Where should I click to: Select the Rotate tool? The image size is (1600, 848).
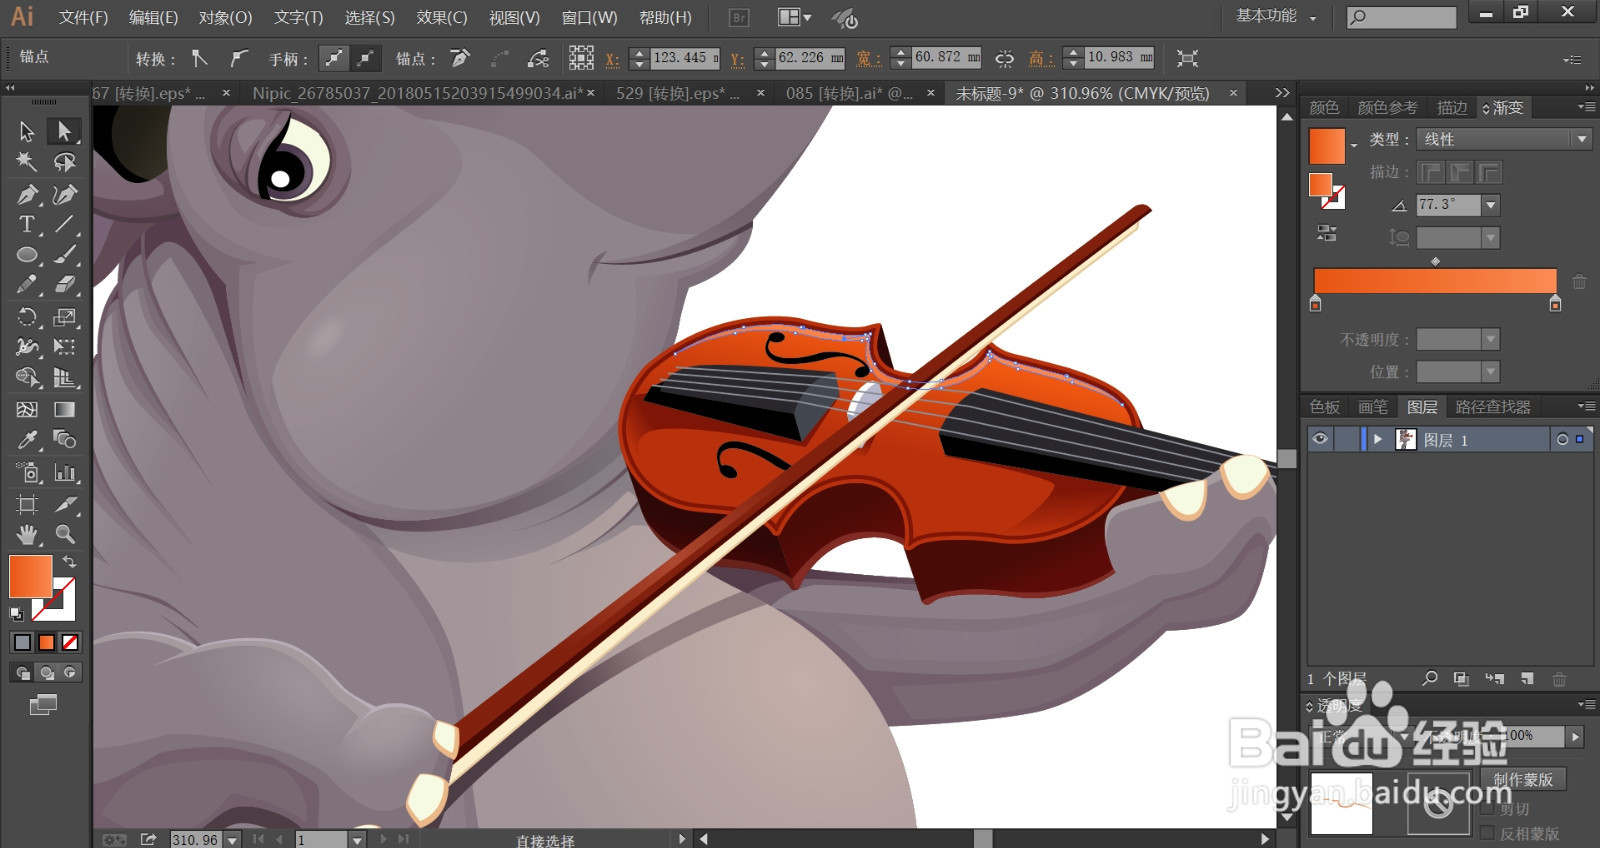click(x=27, y=317)
